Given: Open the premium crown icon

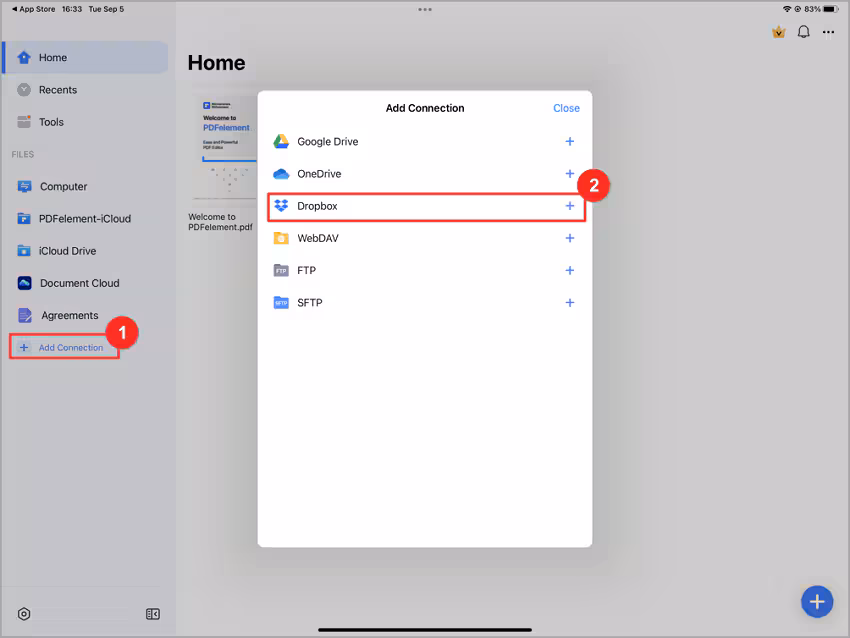Looking at the screenshot, I should click(x=778, y=33).
